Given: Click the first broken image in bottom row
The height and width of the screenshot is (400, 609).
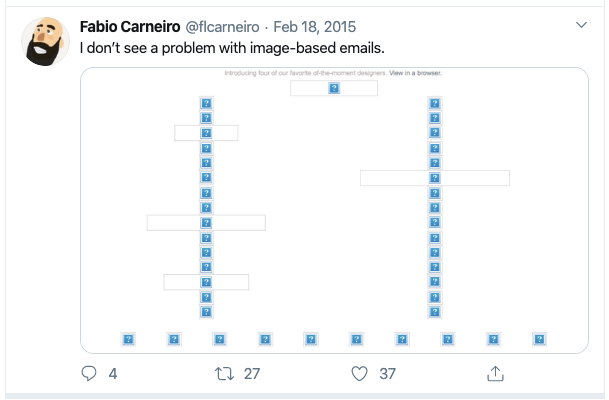Looking at the screenshot, I should 129,339.
